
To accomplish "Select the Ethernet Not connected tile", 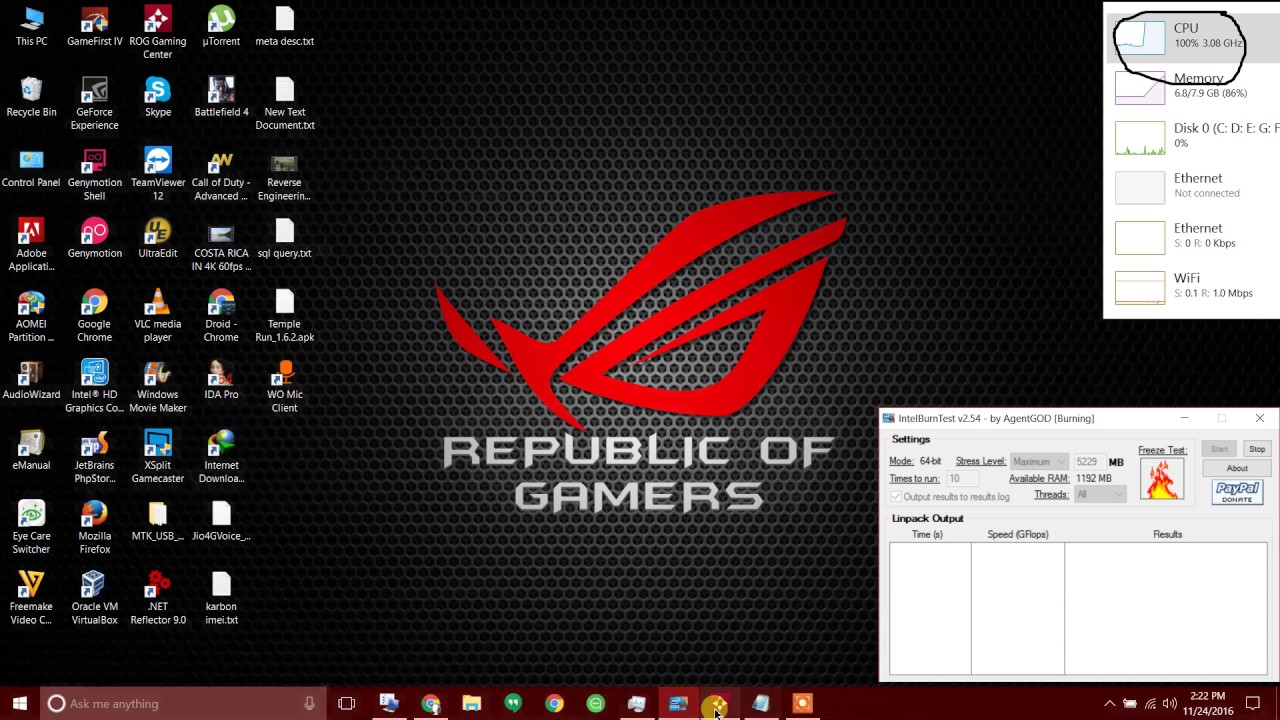I will [x=1193, y=186].
